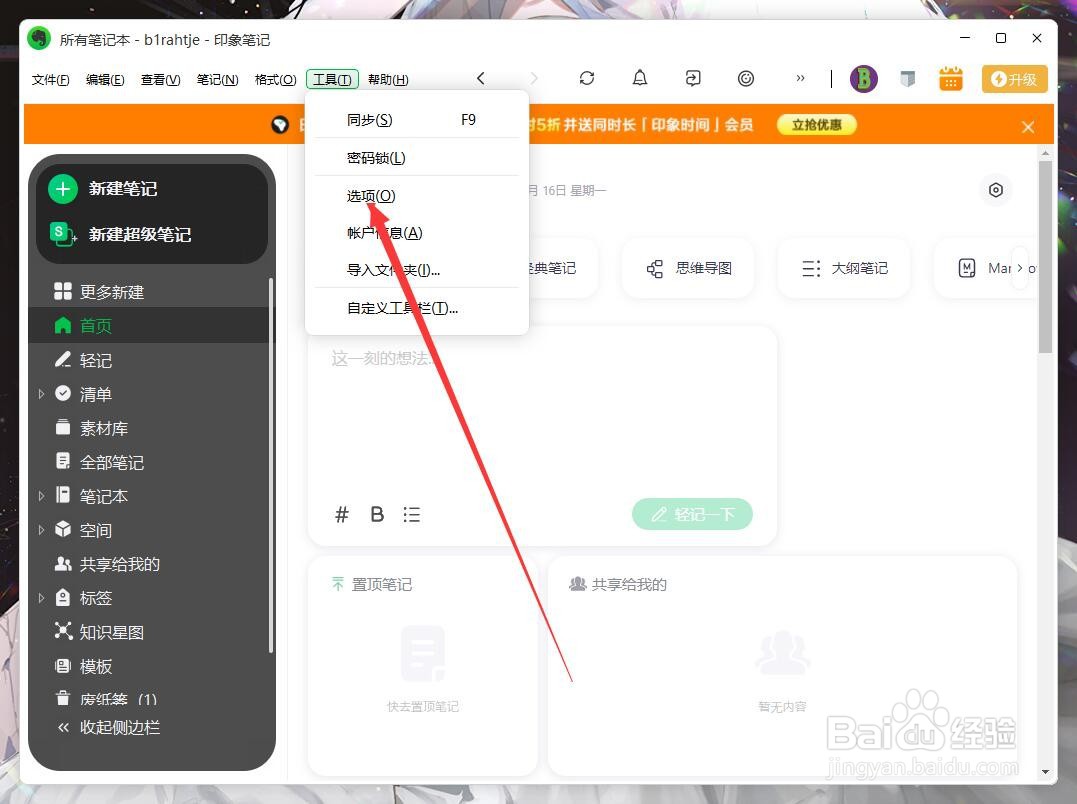Viewport: 1077px width, 804px height.
Task: Close the 工具(T) menu
Action: (332, 80)
